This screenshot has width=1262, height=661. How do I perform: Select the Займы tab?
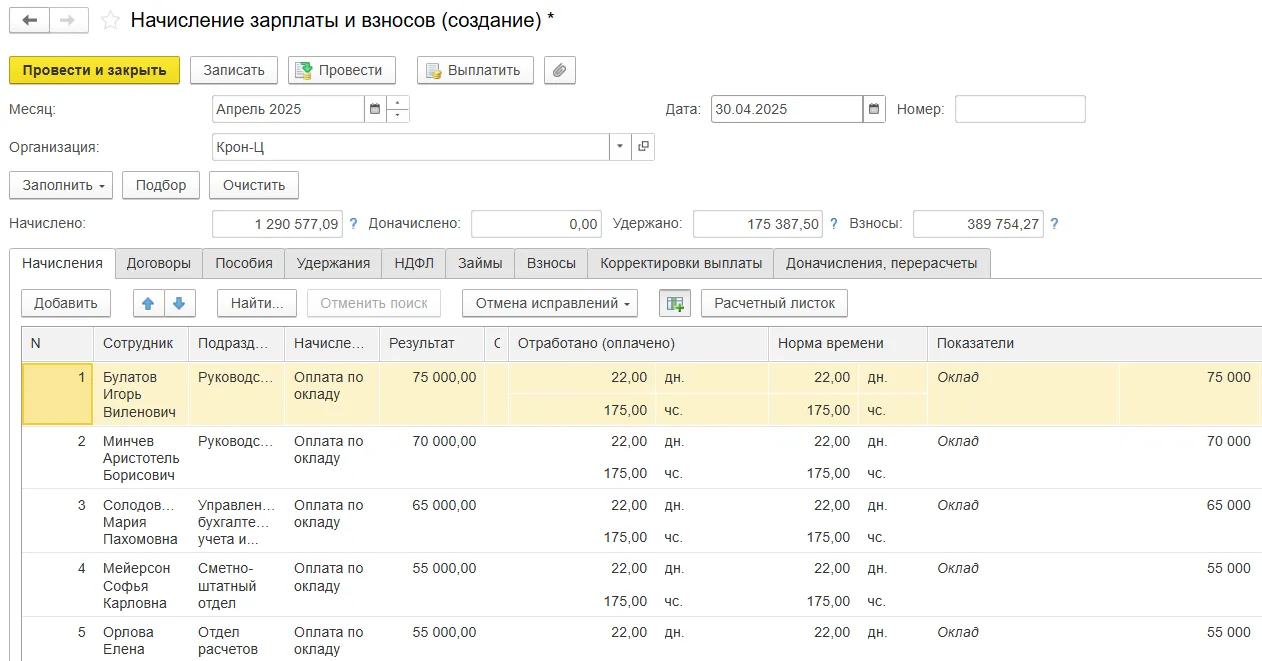(x=480, y=263)
